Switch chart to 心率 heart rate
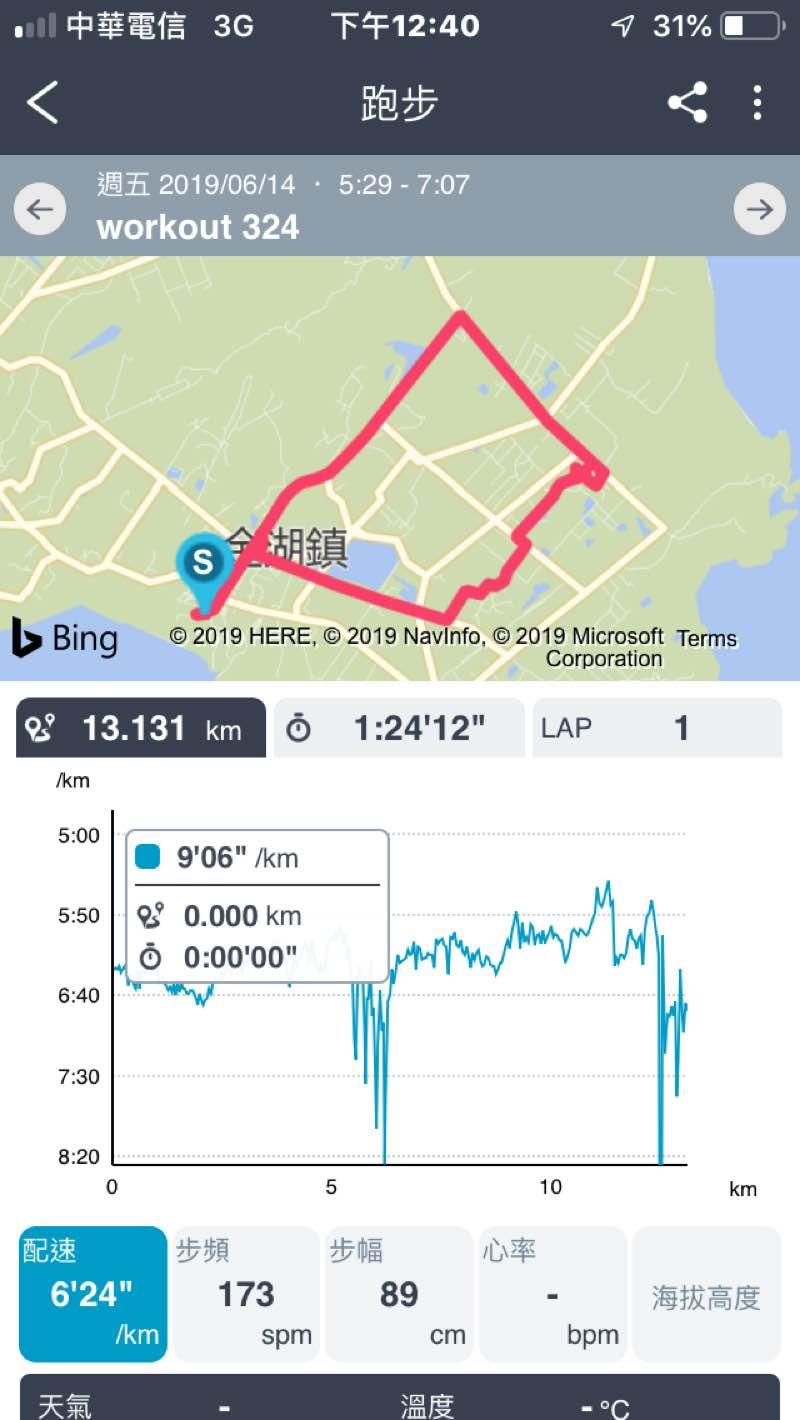Screen dimensions: 800x1420 tap(552, 1294)
